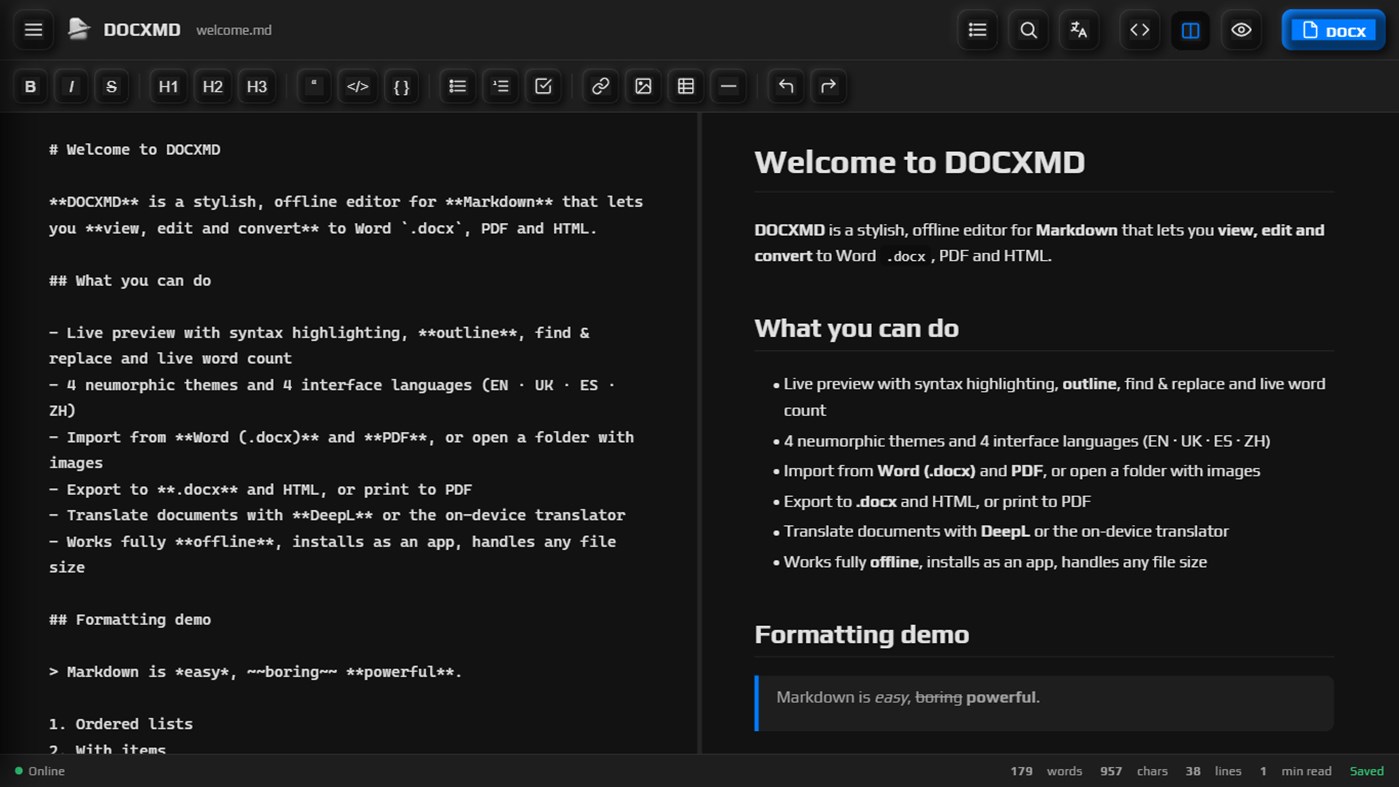Click the DOCXMD logo icon
Viewport: 1399px width, 787px height.
coord(79,30)
